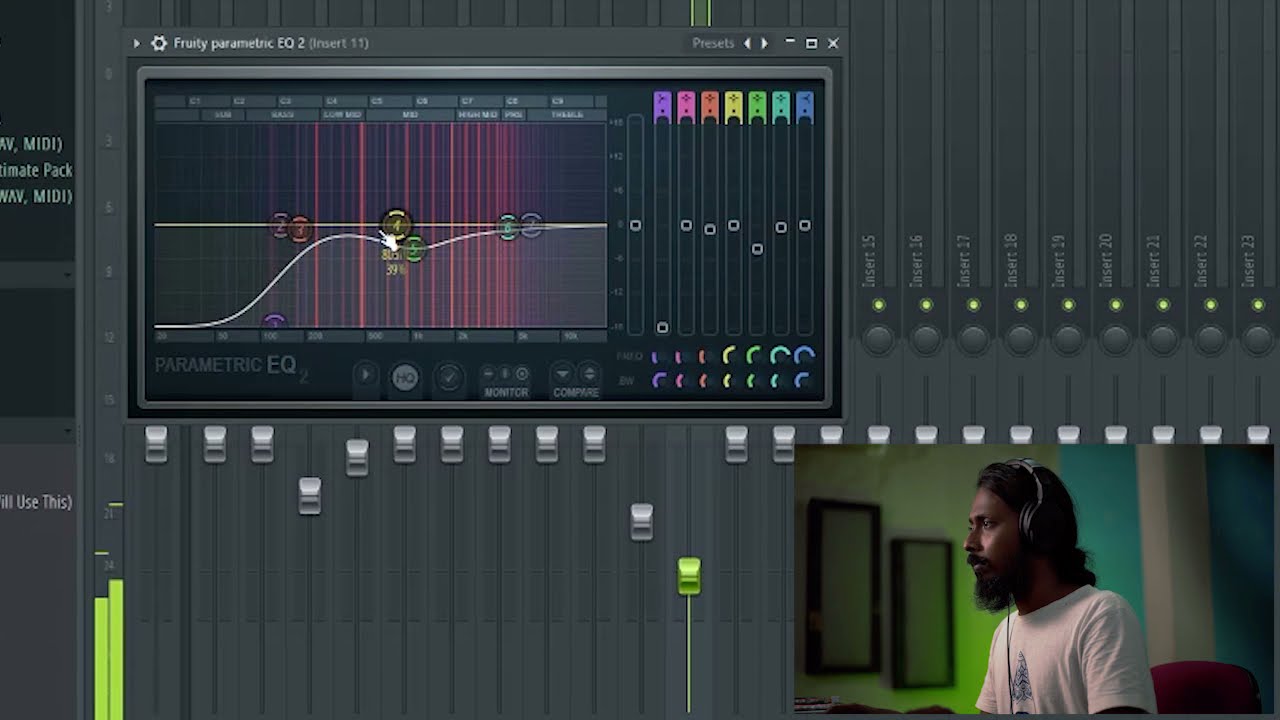Close the Fruity parametric EQ 2 window
This screenshot has width=1280, height=720.
tap(833, 43)
